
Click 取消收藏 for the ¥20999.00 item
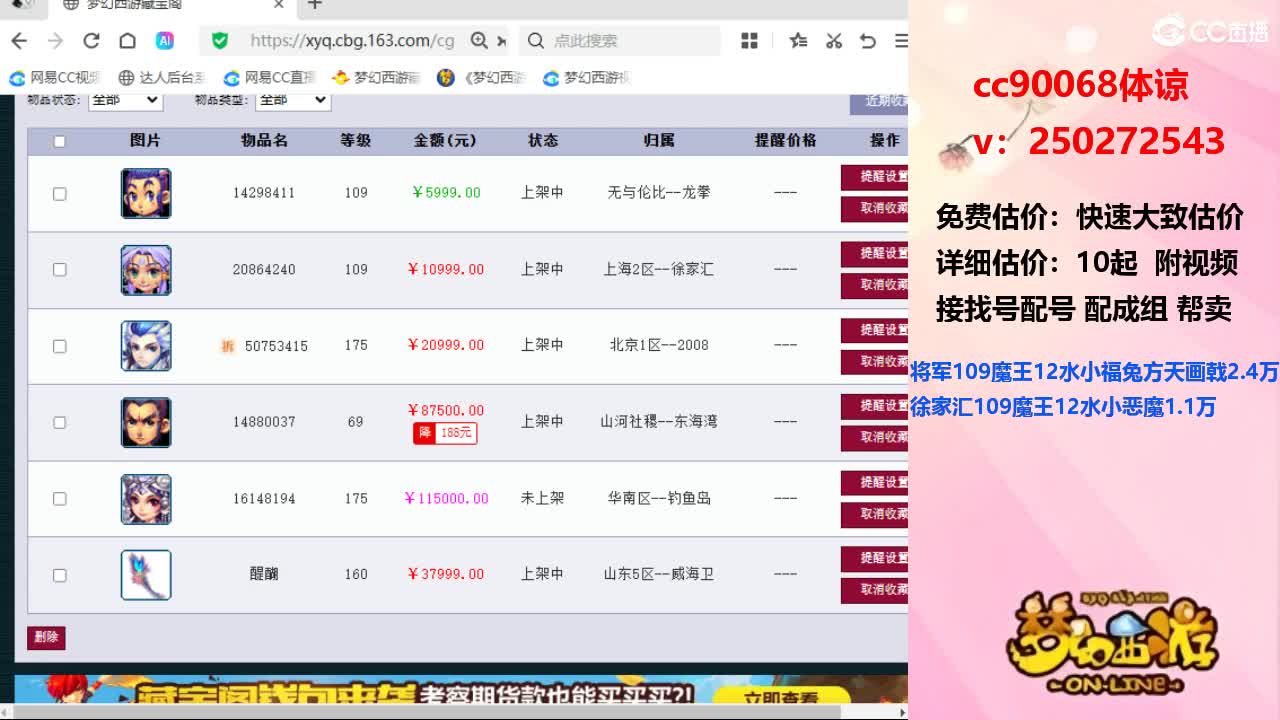coord(875,362)
